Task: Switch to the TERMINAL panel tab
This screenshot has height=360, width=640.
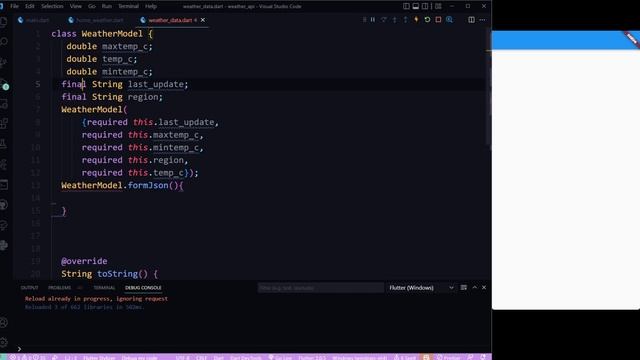Action: (x=104, y=288)
